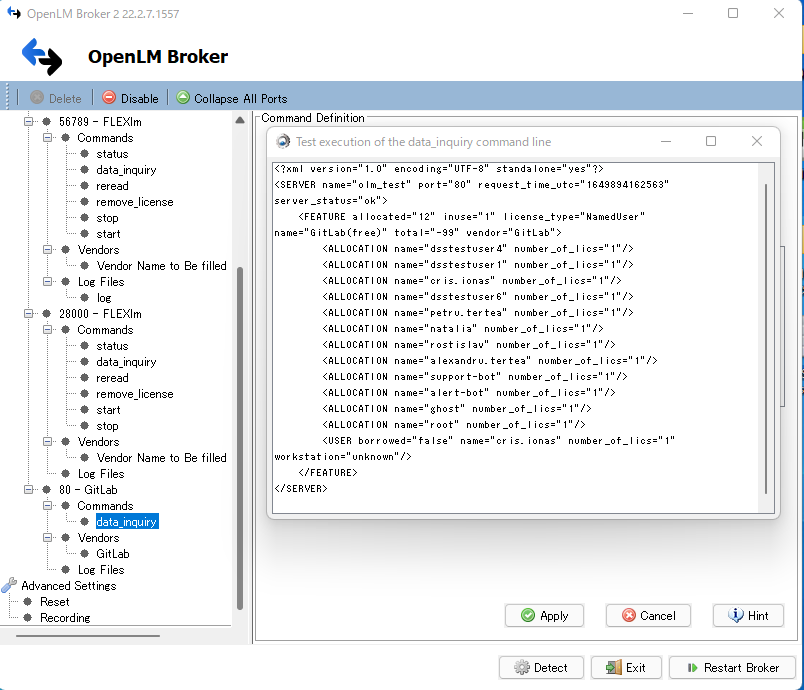This screenshot has height=690, width=804.
Task: Open the Recording settings item
Action: pos(64,617)
